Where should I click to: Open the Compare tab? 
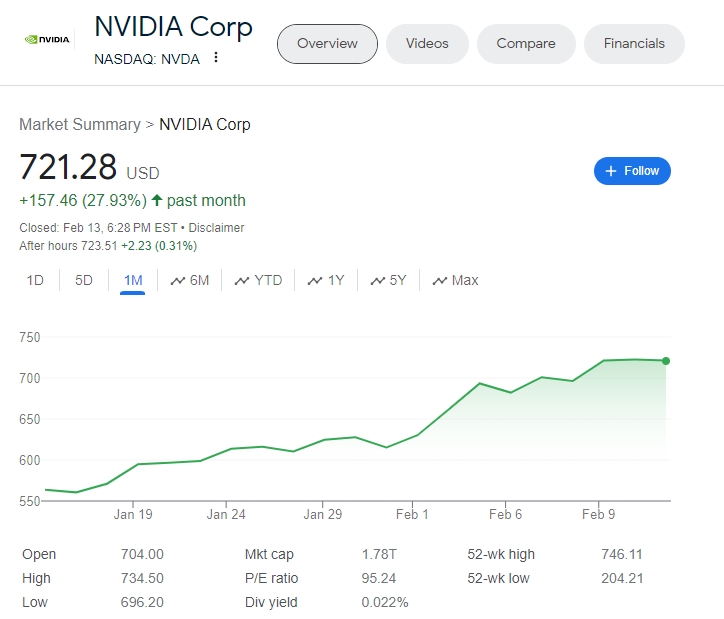tap(526, 44)
